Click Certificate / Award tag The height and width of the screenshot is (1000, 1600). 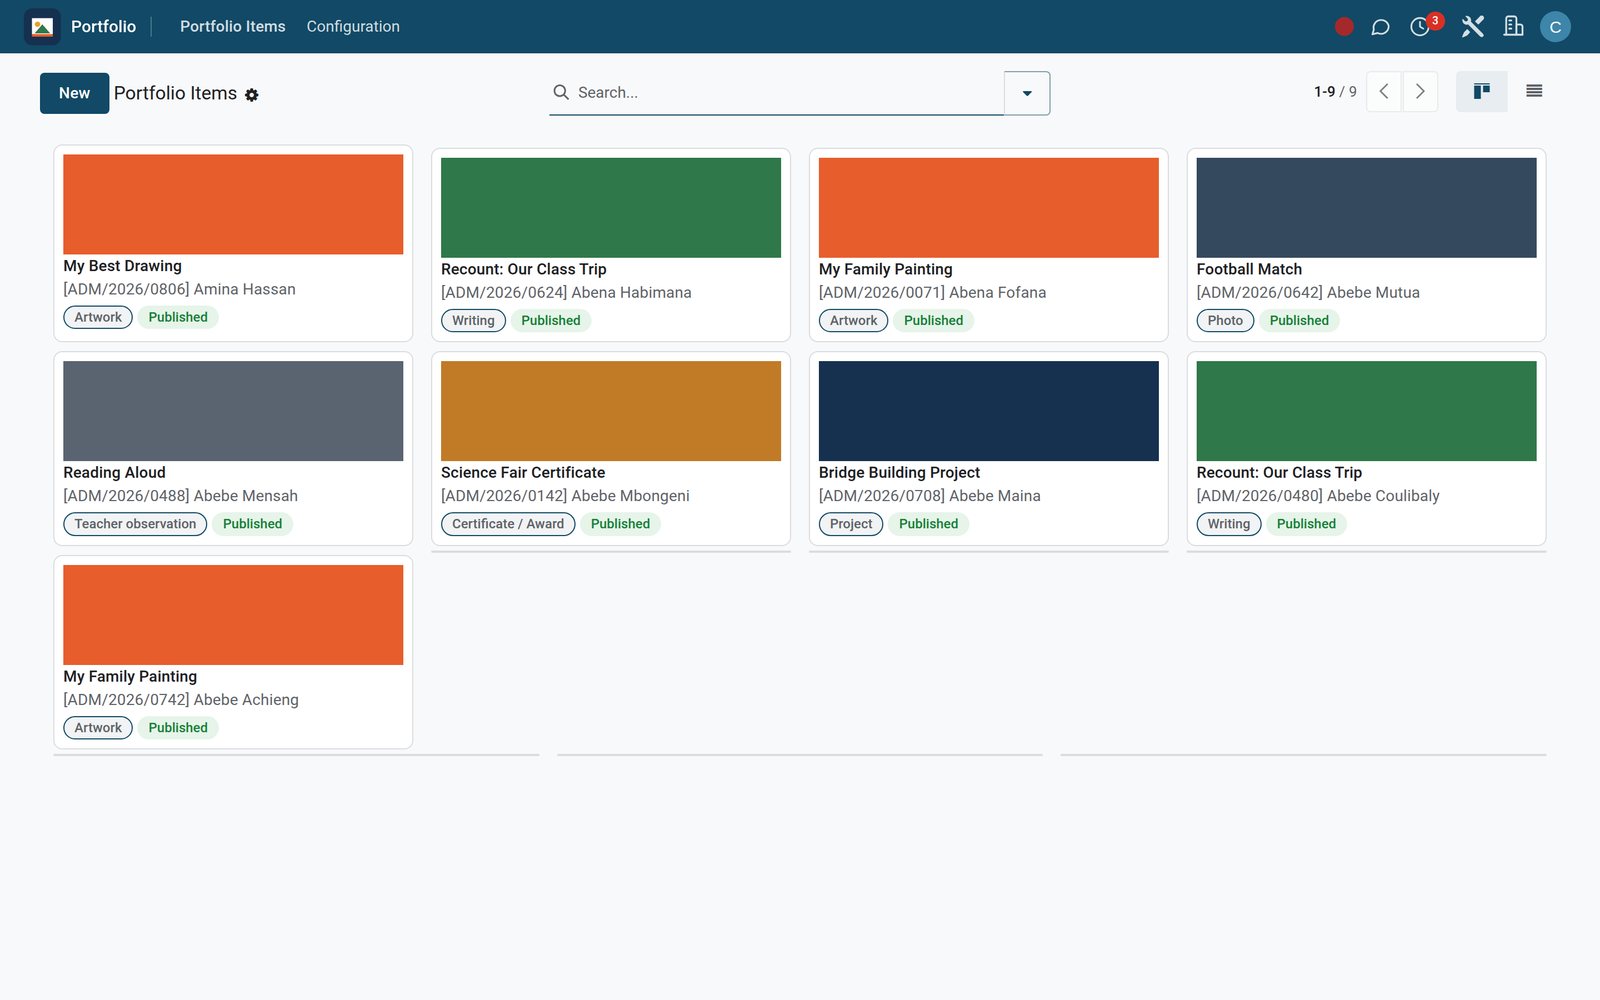click(x=508, y=524)
